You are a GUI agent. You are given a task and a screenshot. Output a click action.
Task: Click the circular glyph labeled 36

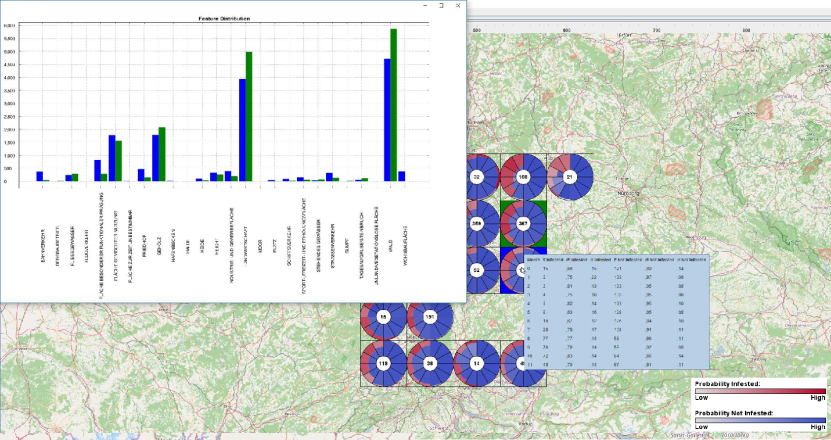pos(430,364)
